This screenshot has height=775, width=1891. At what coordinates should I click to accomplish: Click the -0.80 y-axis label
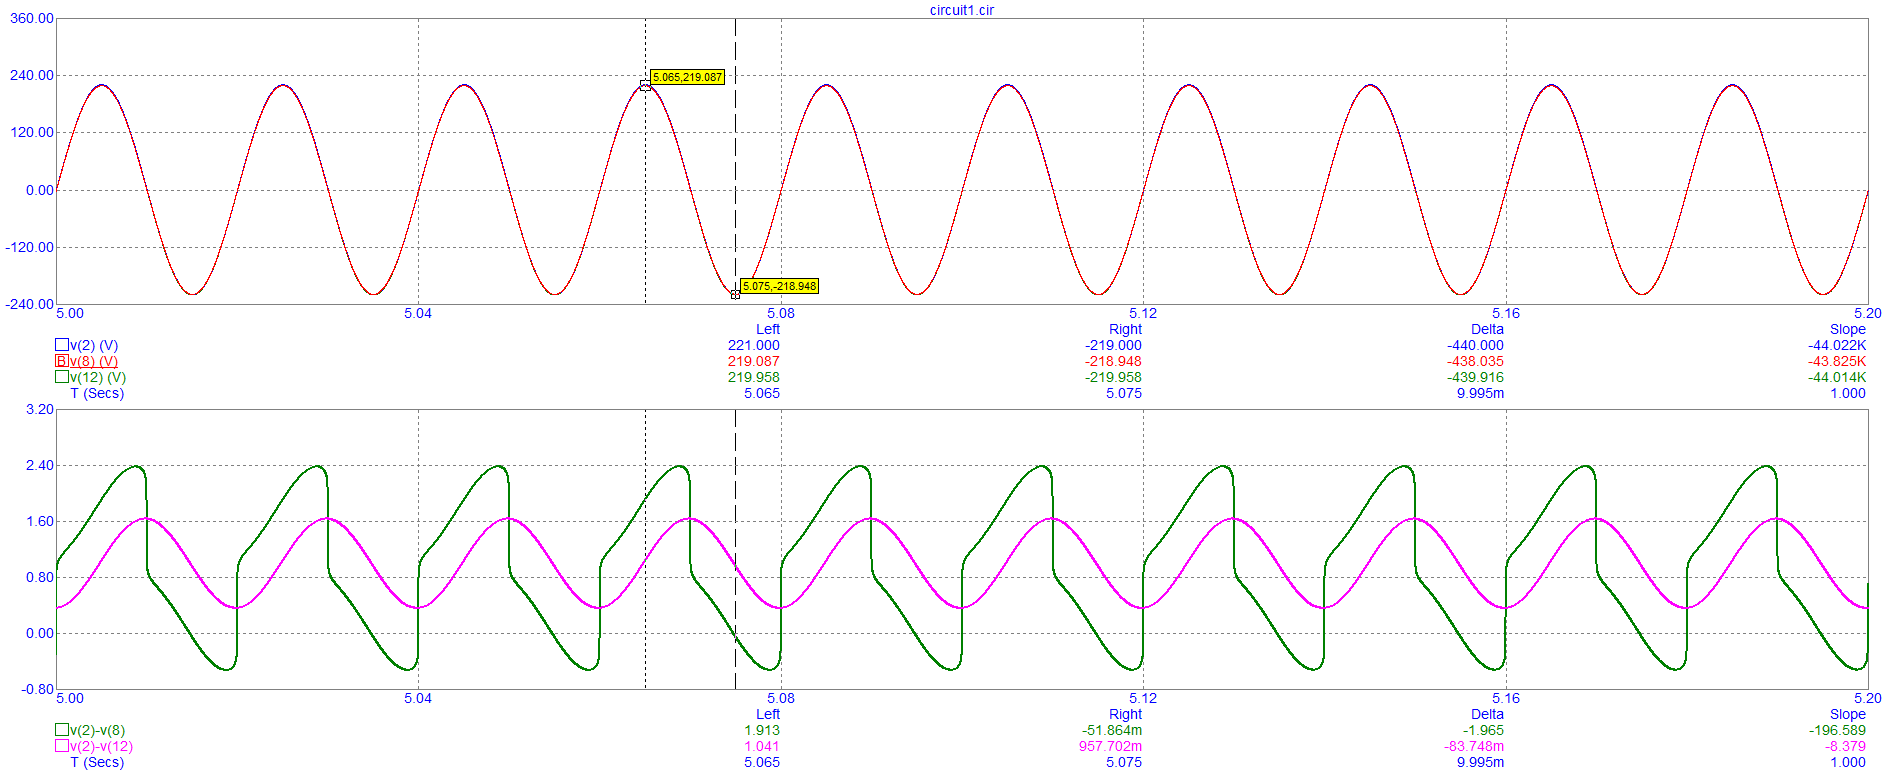pyautogui.click(x=38, y=689)
